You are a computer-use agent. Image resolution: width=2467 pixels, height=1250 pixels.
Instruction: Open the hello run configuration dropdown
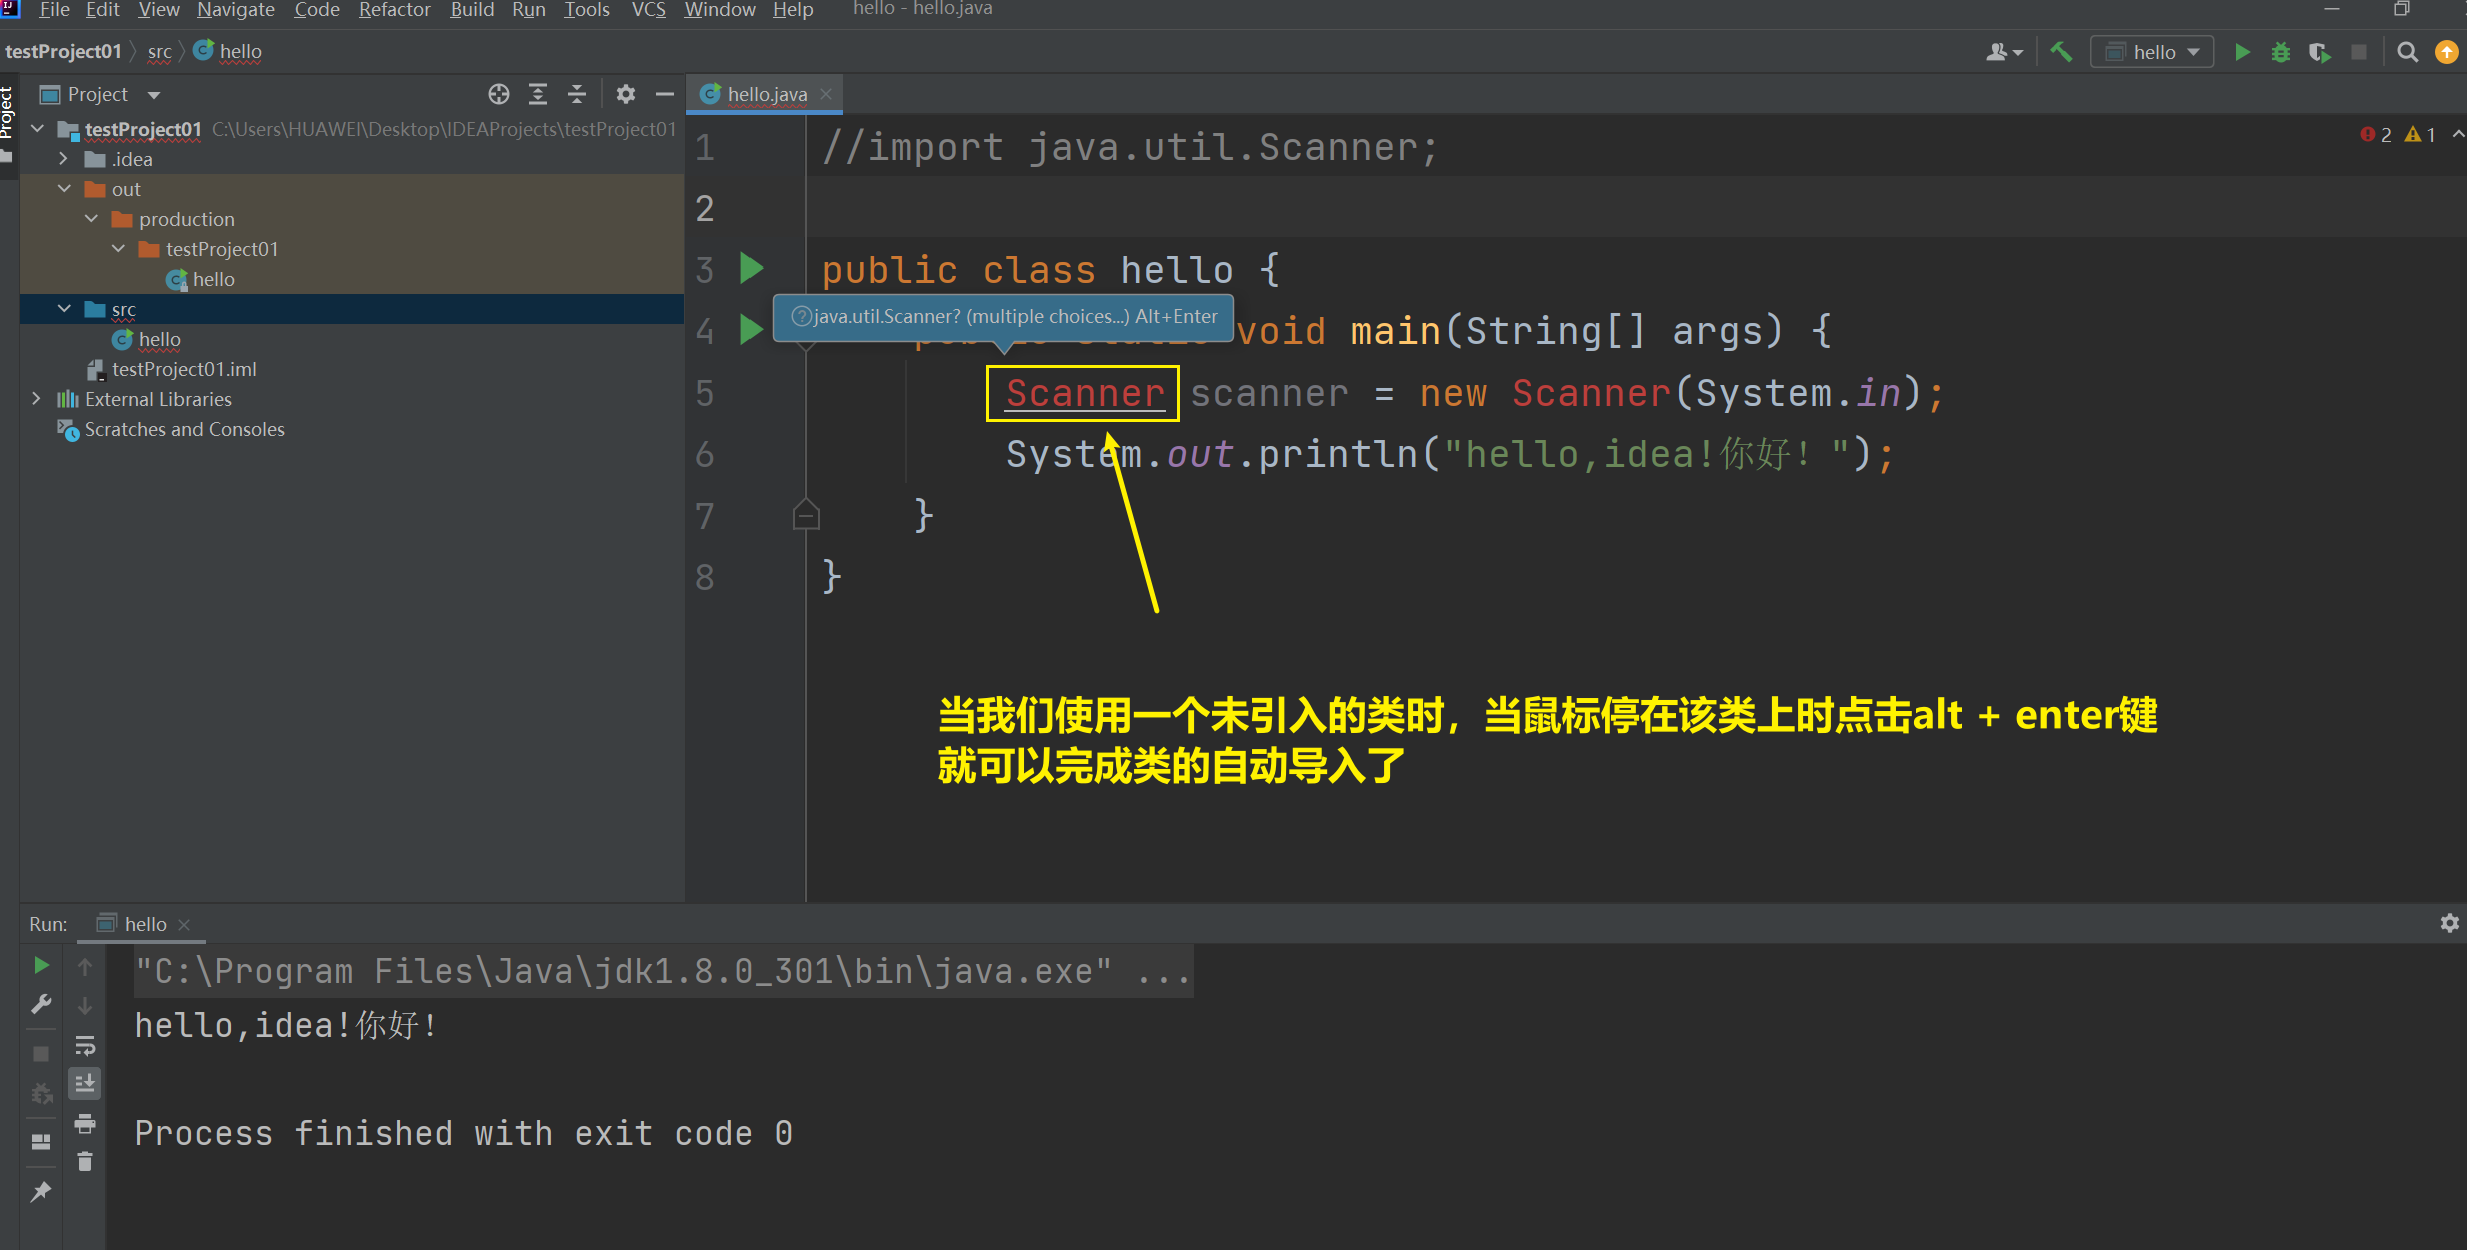[x=2152, y=52]
